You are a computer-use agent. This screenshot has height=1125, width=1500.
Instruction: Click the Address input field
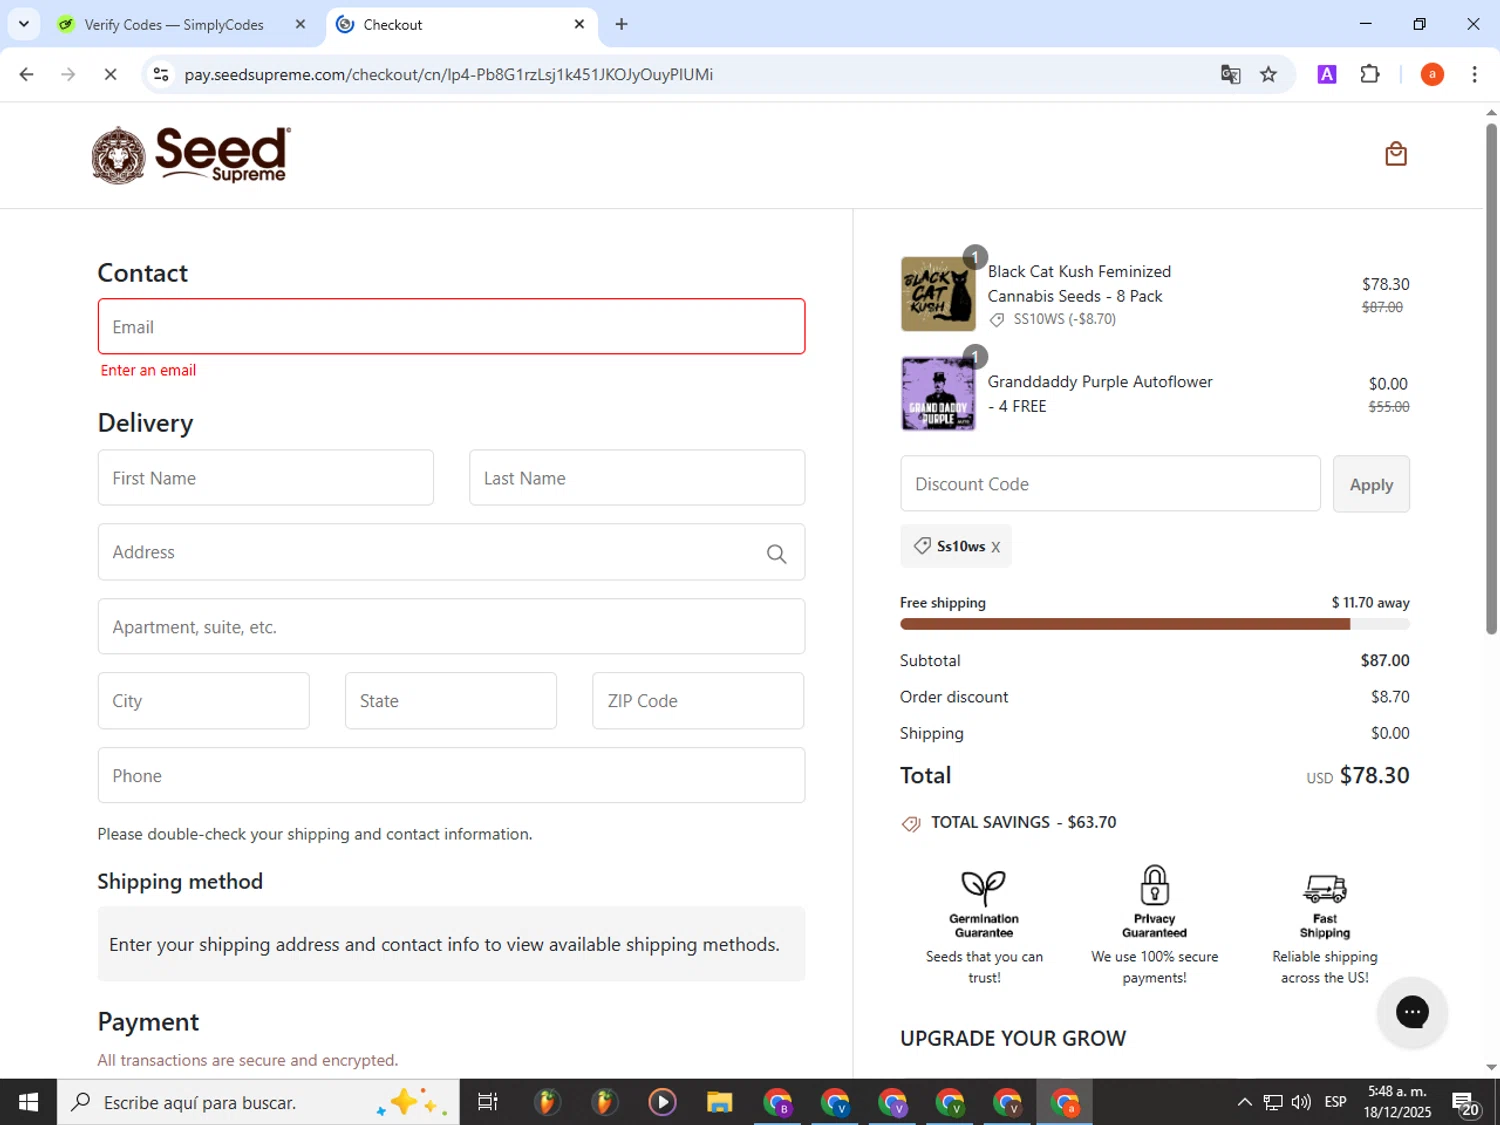pyautogui.click(x=451, y=552)
